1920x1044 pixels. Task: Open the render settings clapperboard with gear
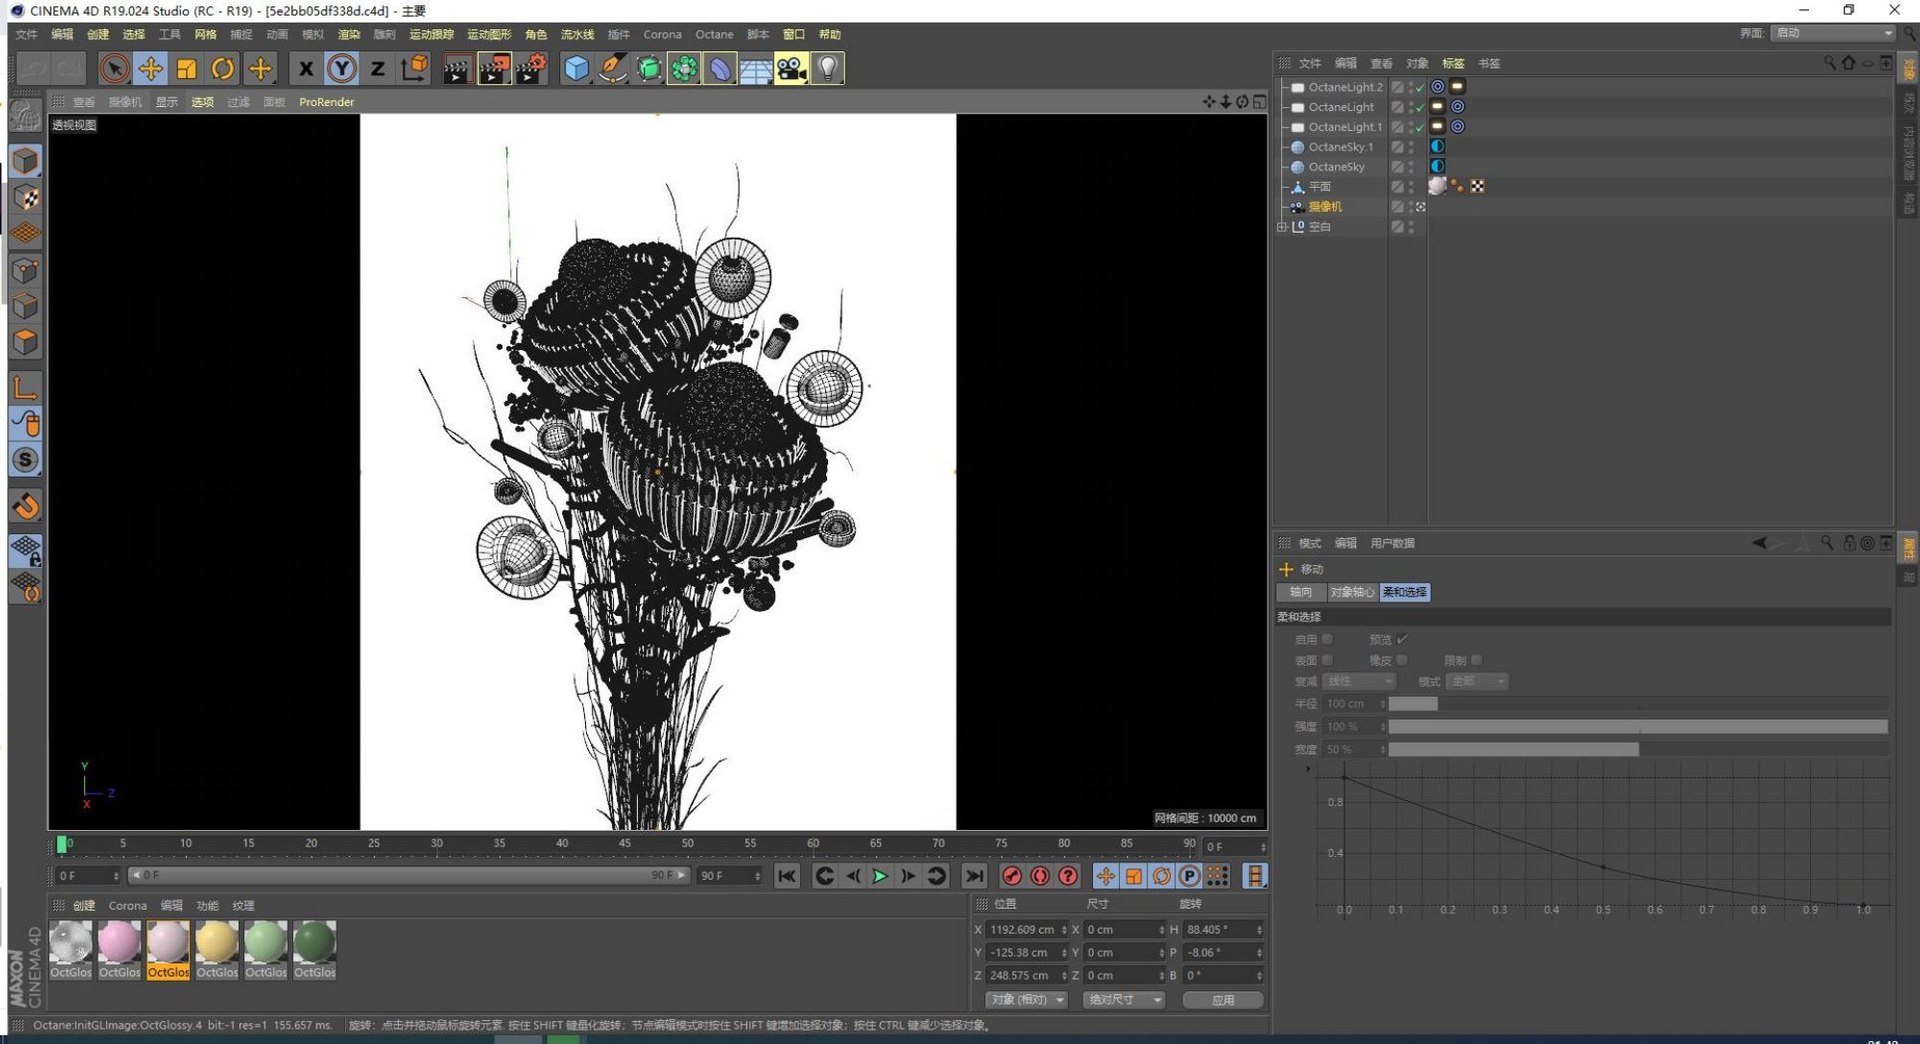click(531, 69)
